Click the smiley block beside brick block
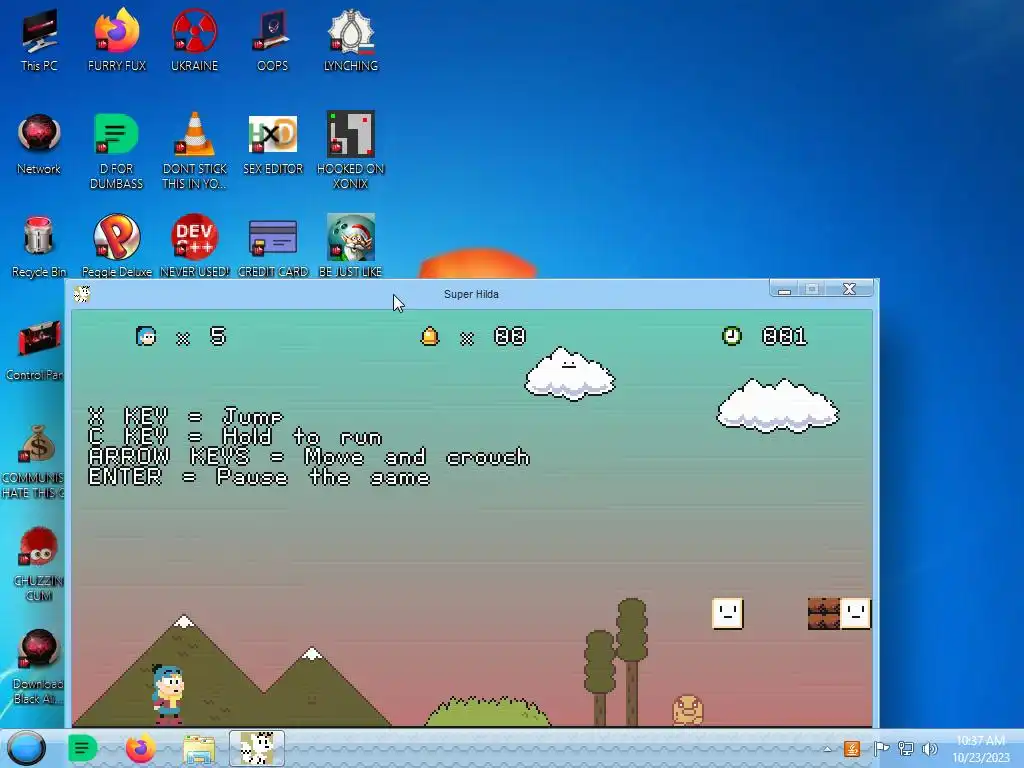Screen dimensions: 1024x768 click(856, 613)
